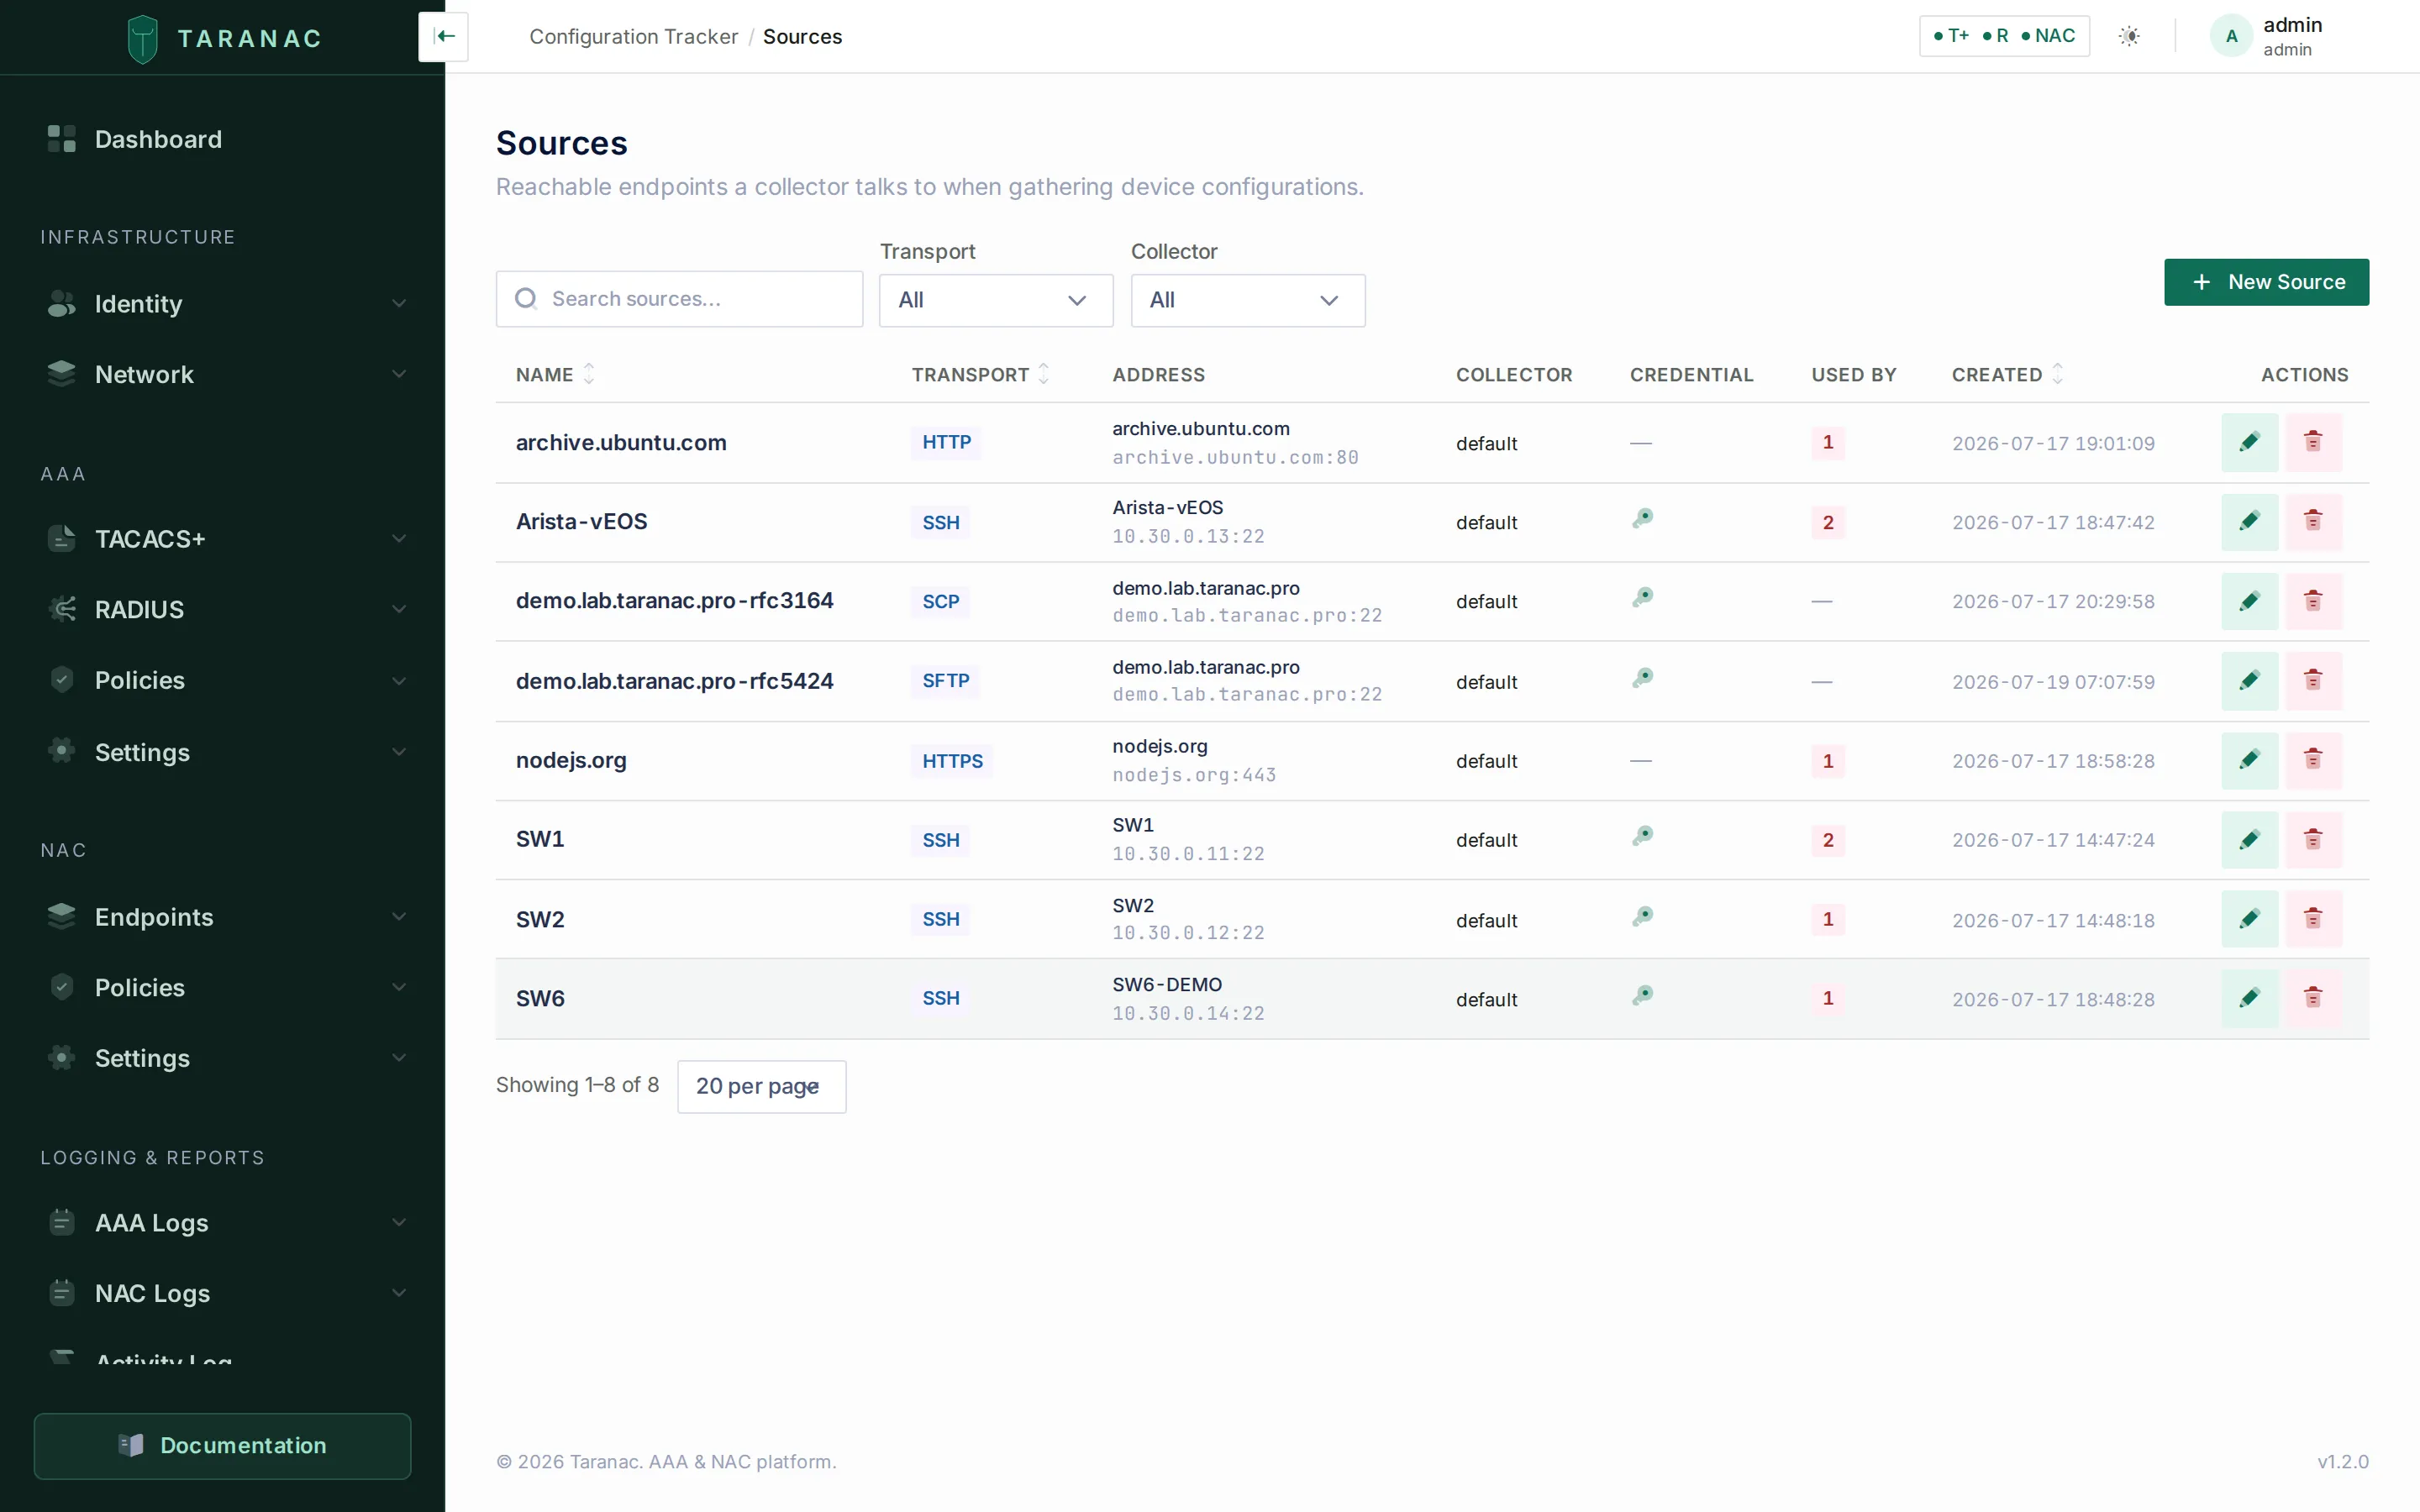Click the HTTPS transport tag for nodejs.org
Image resolution: width=2420 pixels, height=1512 pixels.
click(x=951, y=761)
